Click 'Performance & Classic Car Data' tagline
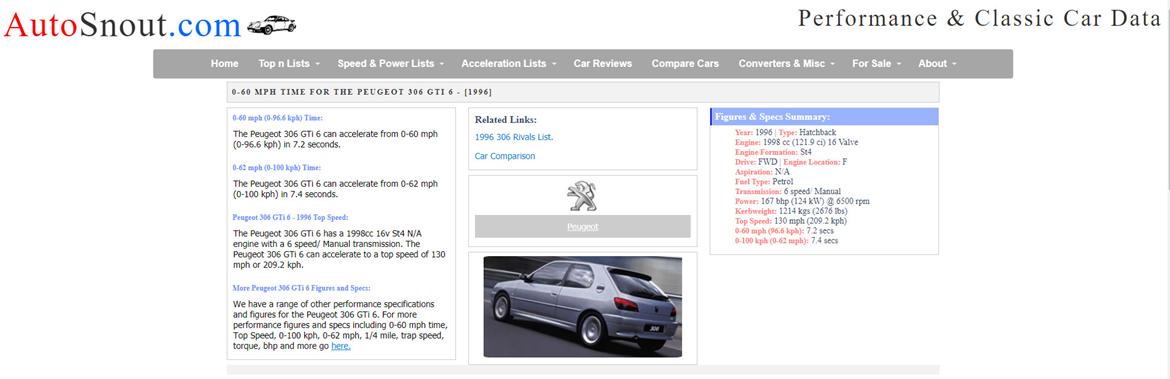Image resolution: width=1170 pixels, height=379 pixels. coord(980,19)
